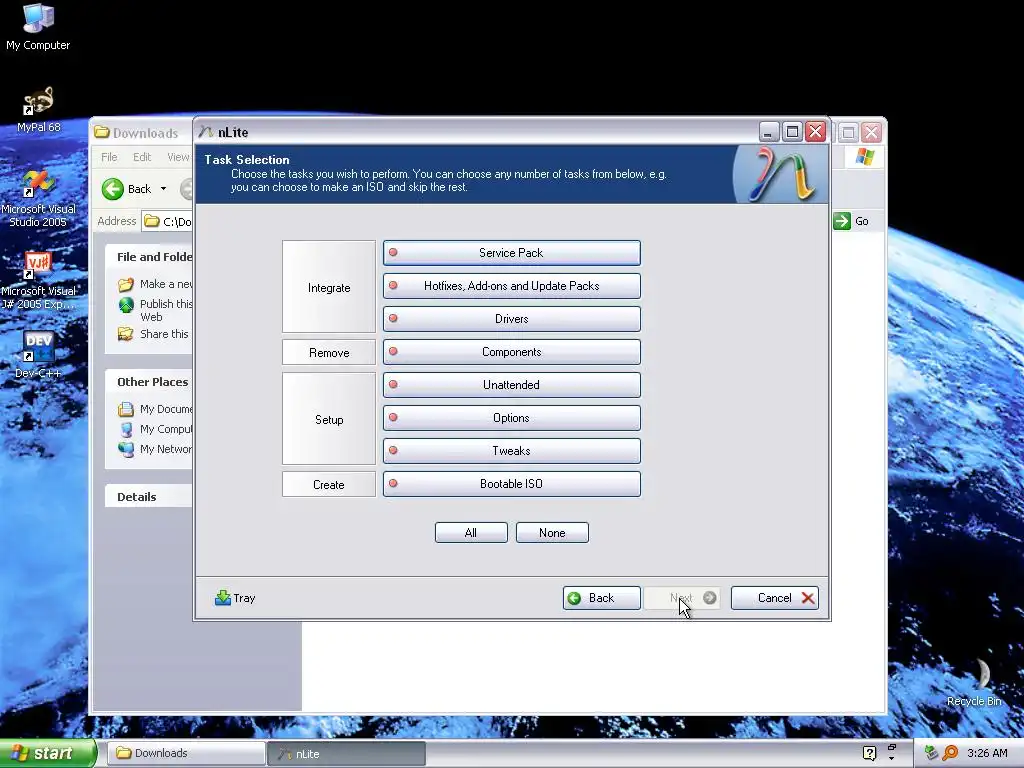The width and height of the screenshot is (1024, 768).
Task: Click the help icon in the taskbar
Action: pyautogui.click(x=869, y=753)
